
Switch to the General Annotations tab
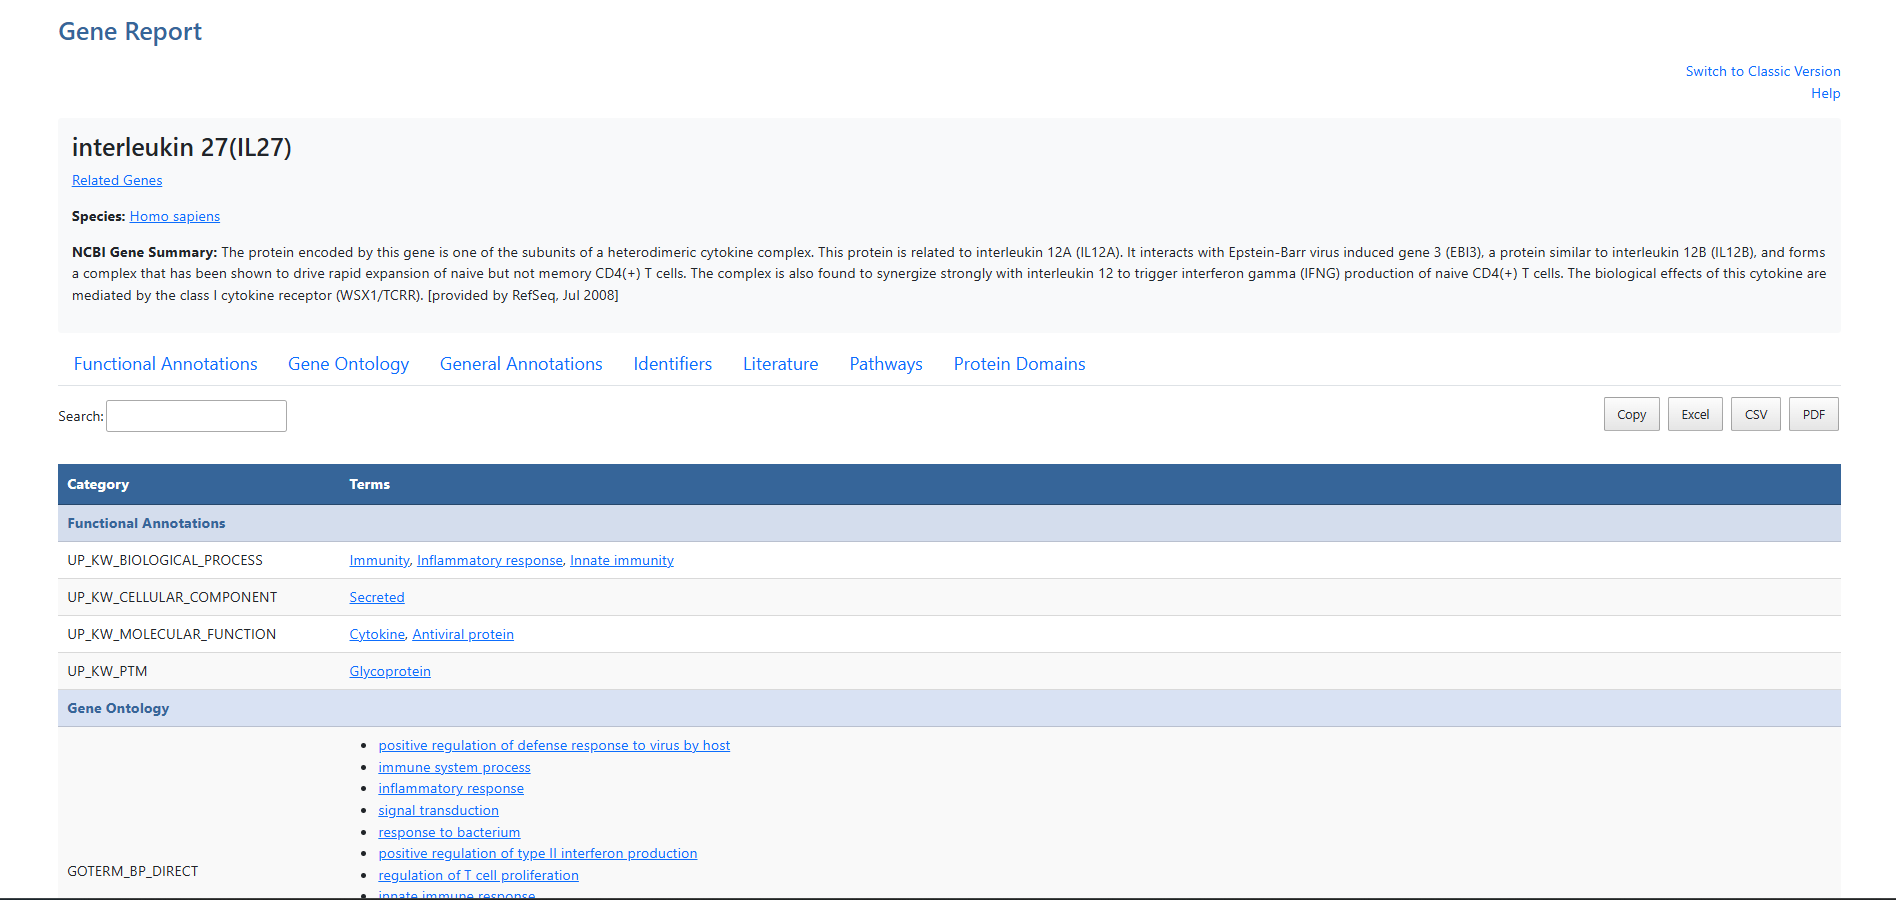[x=520, y=363]
